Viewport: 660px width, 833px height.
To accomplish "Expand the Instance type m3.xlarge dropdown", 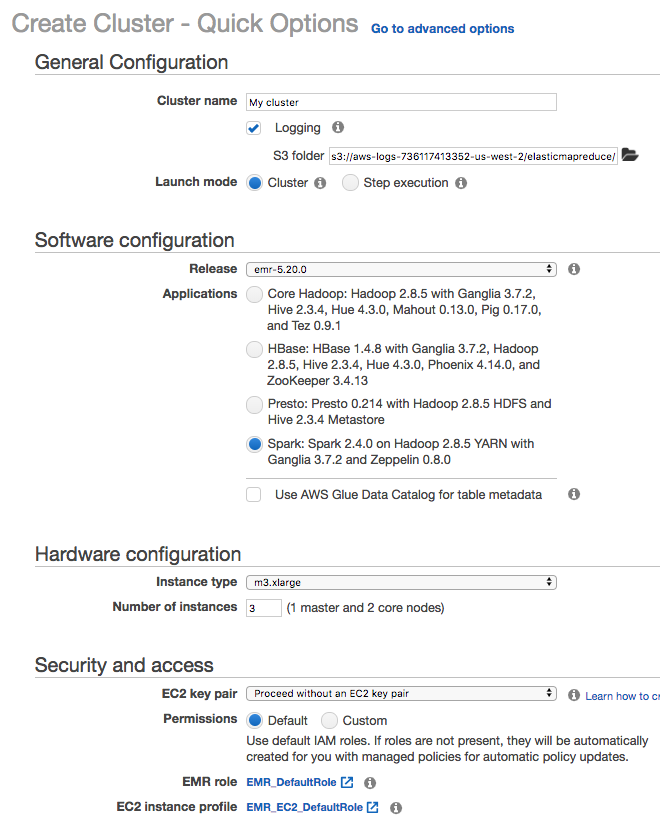I will click(400, 582).
